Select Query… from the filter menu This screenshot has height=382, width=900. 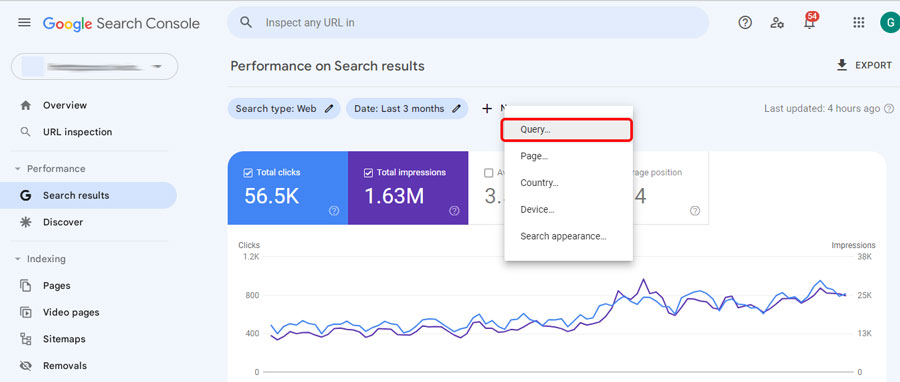coord(567,130)
